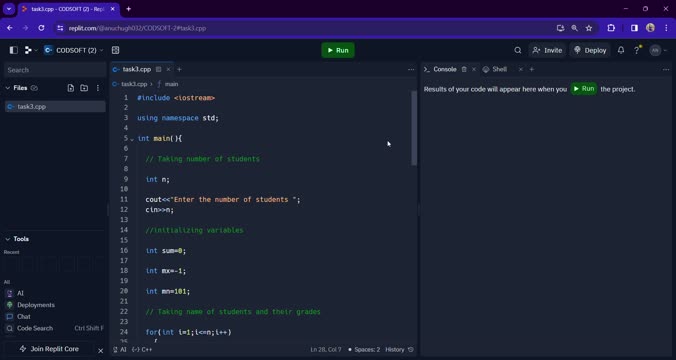Open the CODSOFT (2) project dropdown
Viewport: 676px width, 360px height.
pos(74,50)
